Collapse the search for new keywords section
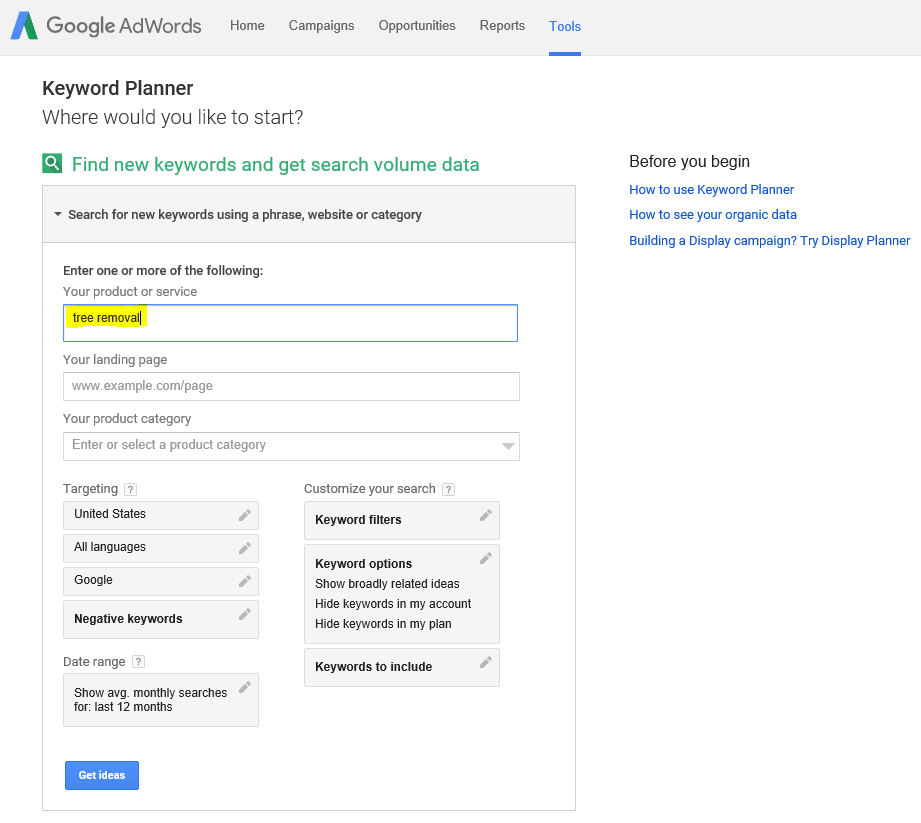Image resolution: width=921 pixels, height=823 pixels. coord(58,214)
